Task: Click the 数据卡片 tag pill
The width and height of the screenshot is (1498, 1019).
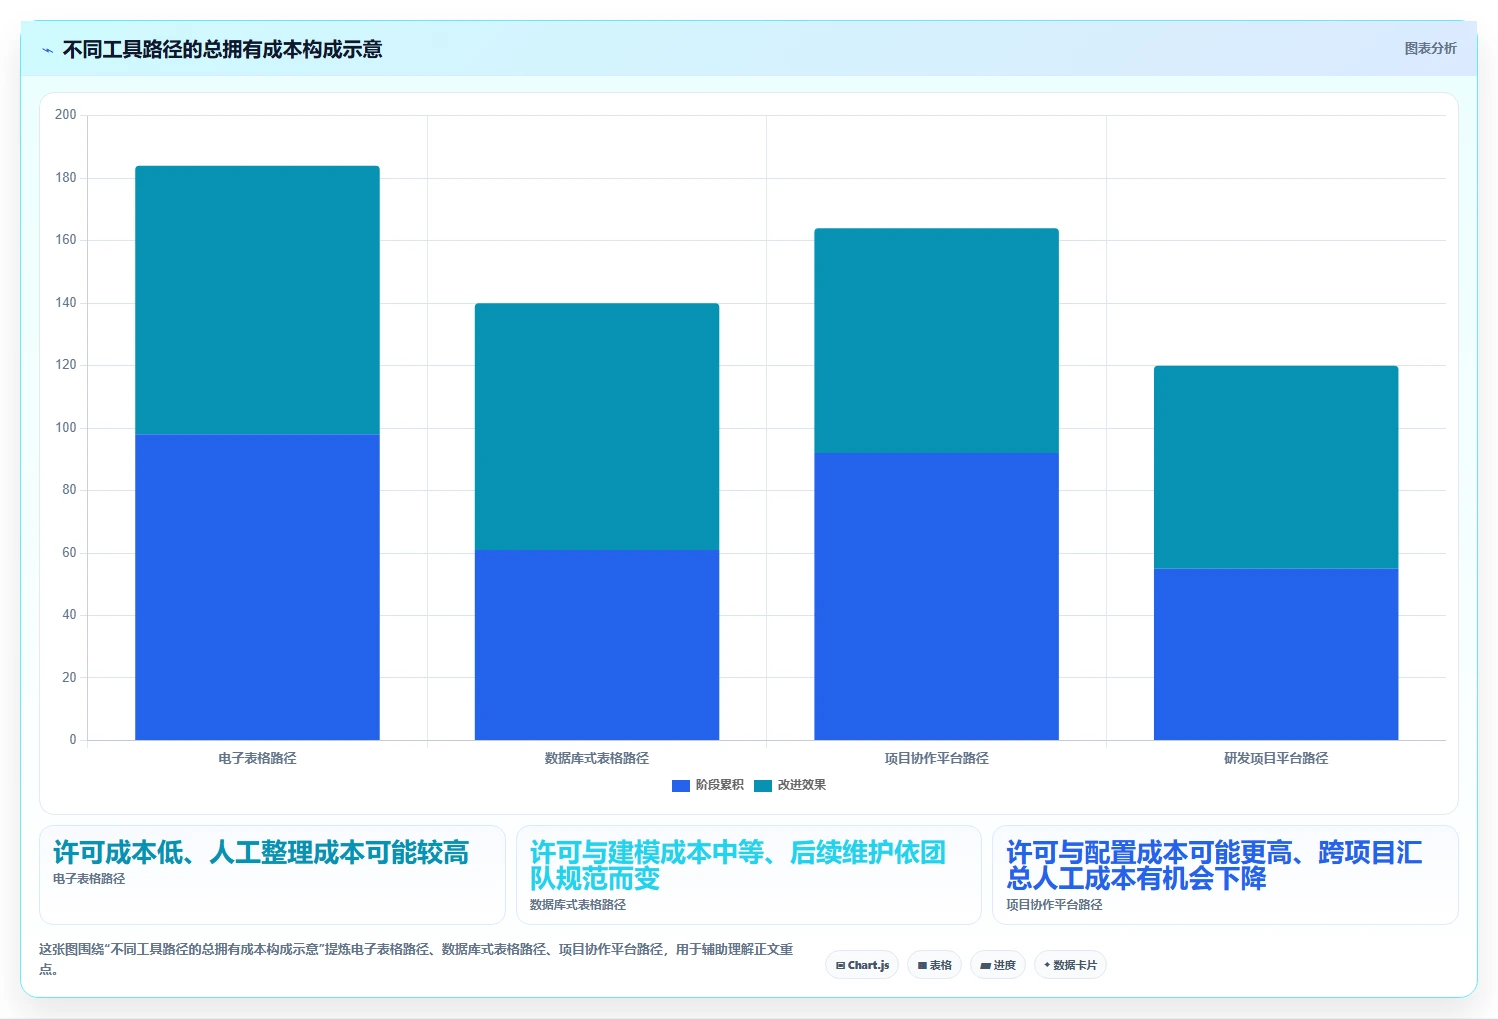Action: [x=1070, y=965]
